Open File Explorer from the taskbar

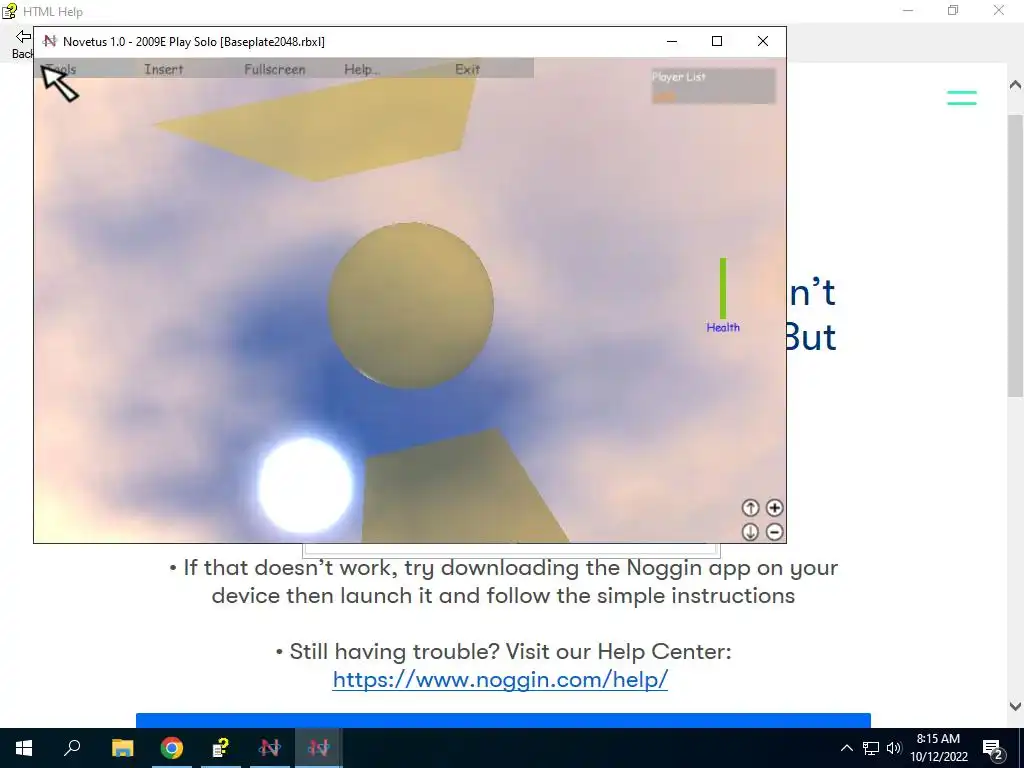point(122,748)
